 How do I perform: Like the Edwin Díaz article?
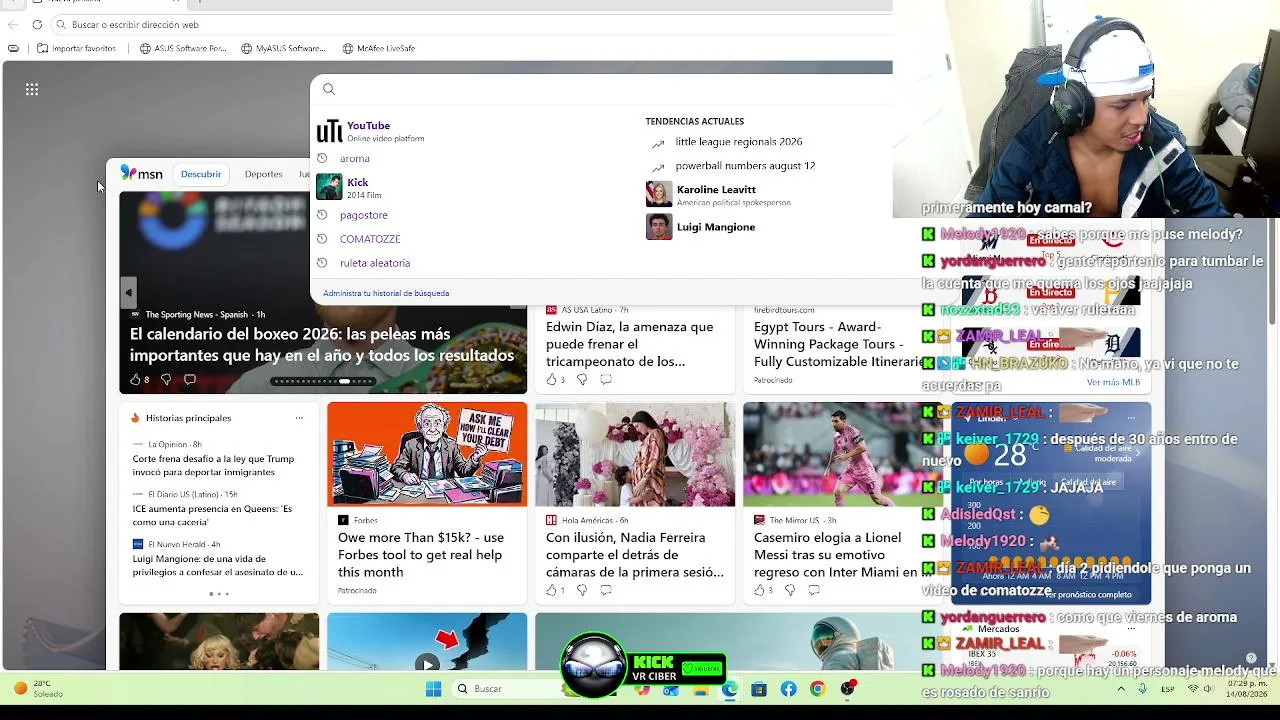pos(551,380)
